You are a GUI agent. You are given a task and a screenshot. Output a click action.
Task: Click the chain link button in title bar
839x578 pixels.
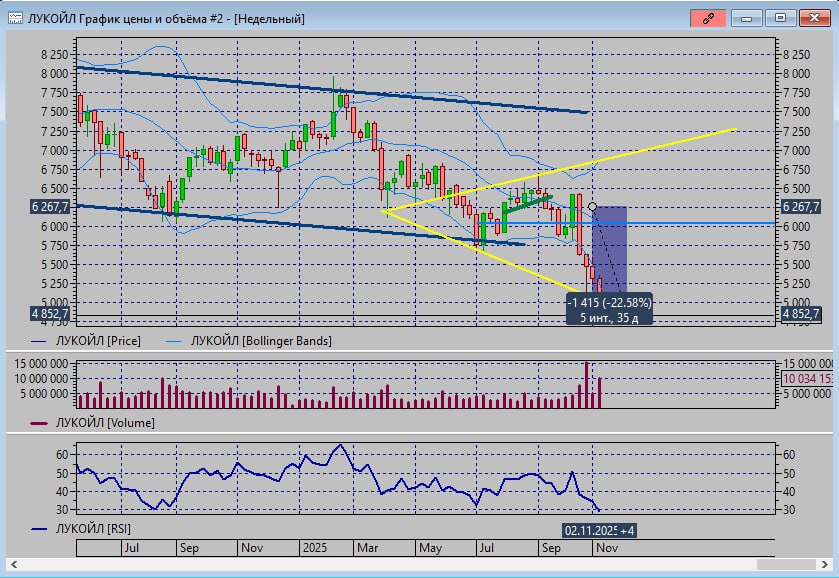click(707, 18)
